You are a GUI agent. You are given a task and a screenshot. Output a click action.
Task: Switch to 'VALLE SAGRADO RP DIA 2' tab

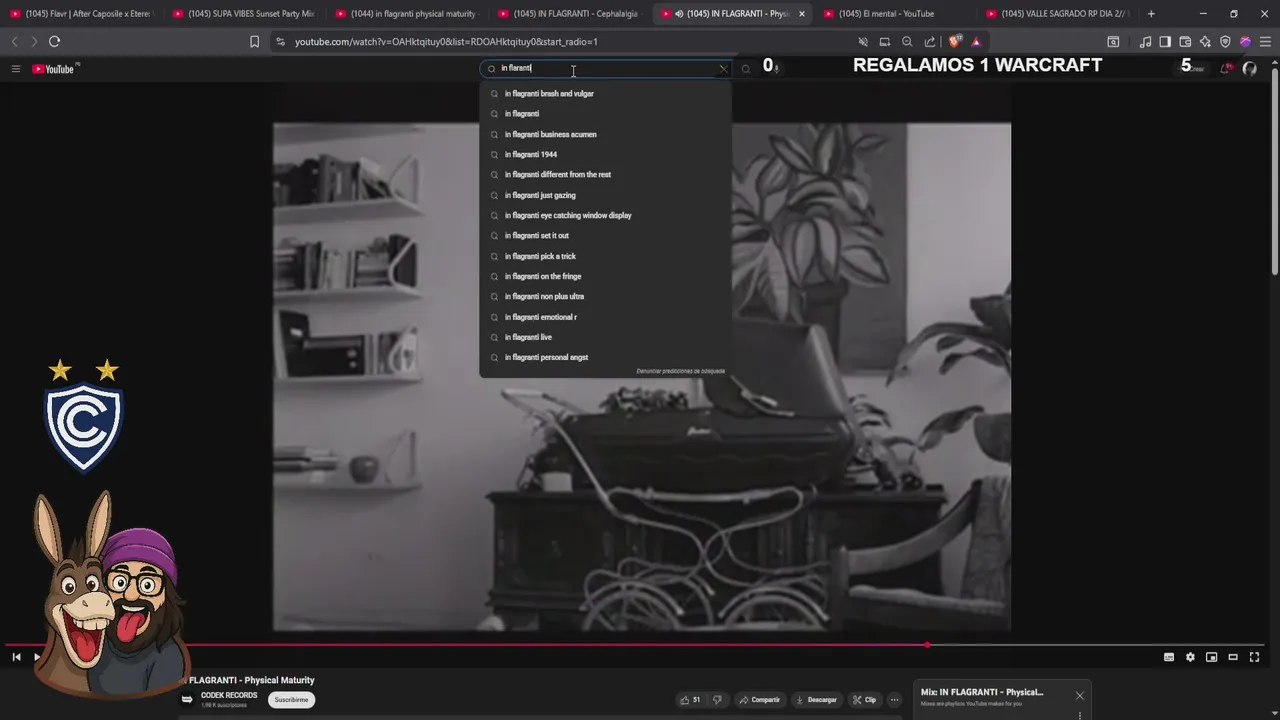pyautogui.click(x=1058, y=14)
